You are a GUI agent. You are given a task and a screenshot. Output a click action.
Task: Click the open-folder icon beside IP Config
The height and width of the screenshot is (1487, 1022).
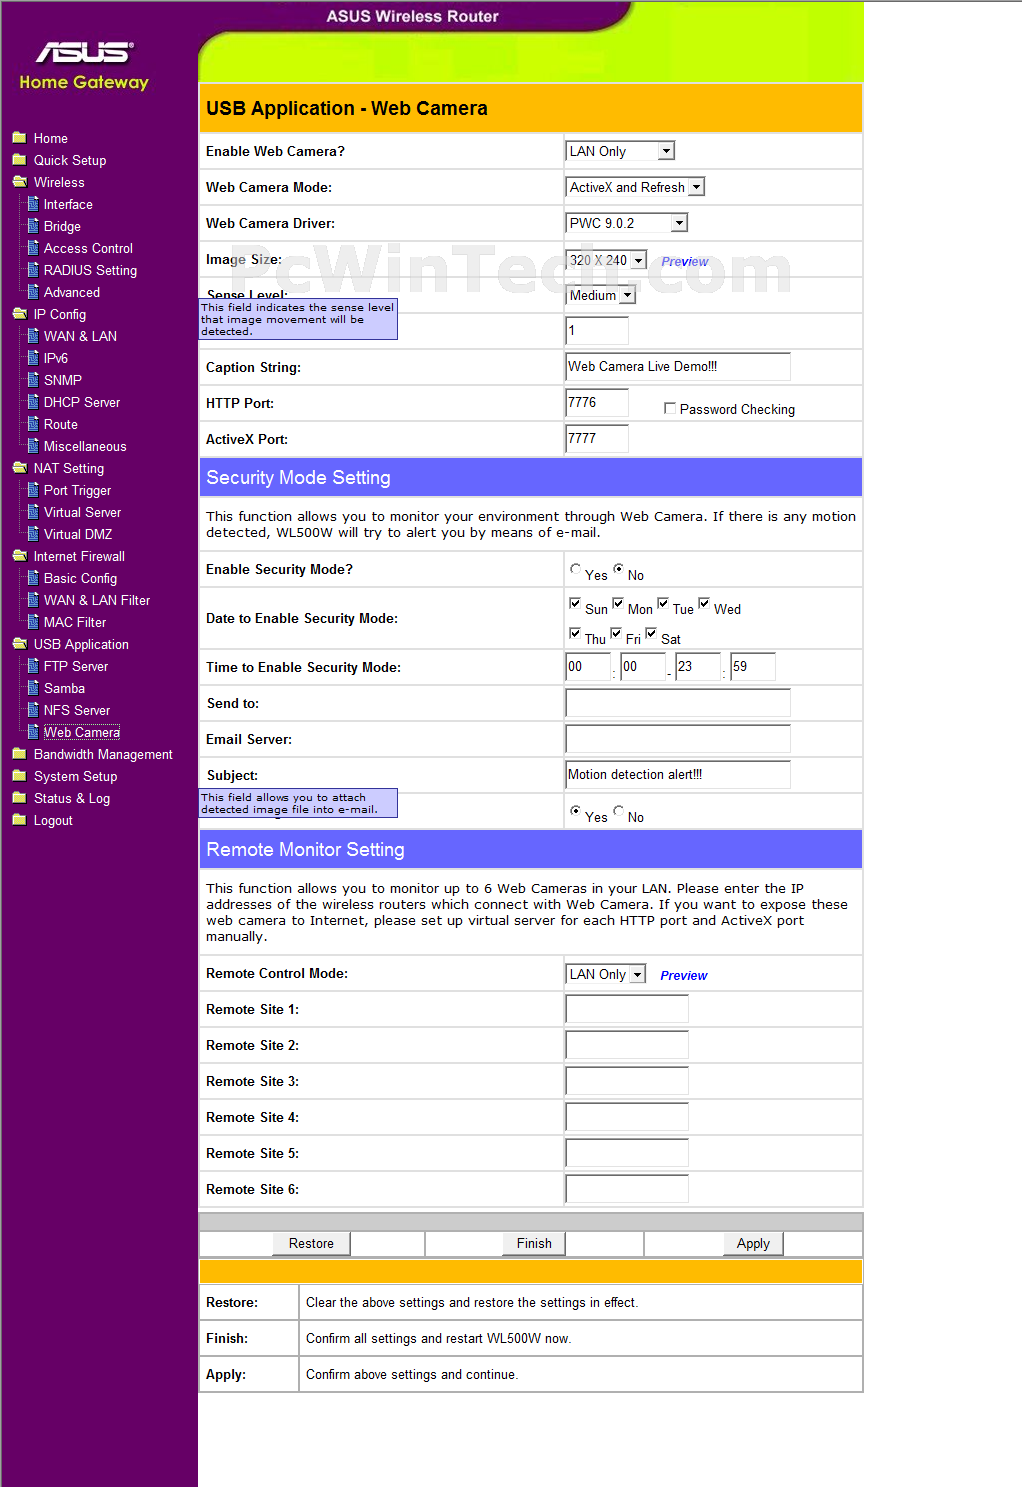[19, 314]
